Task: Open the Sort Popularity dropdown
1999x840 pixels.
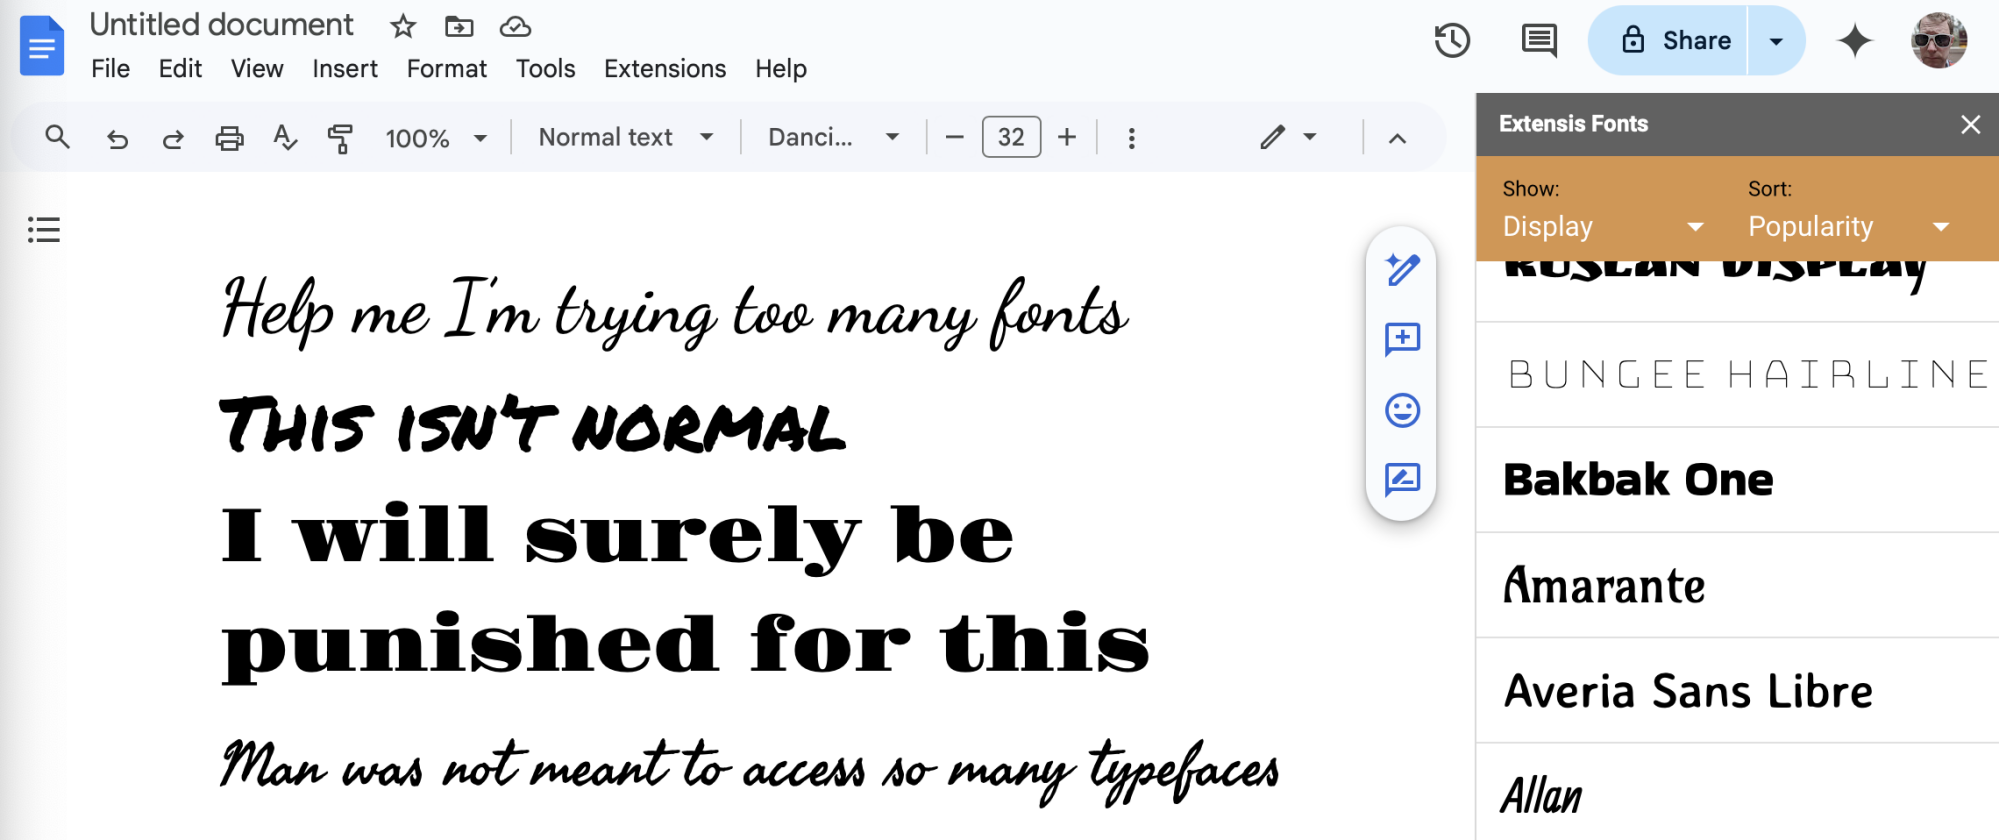Action: pyautogui.click(x=1848, y=227)
